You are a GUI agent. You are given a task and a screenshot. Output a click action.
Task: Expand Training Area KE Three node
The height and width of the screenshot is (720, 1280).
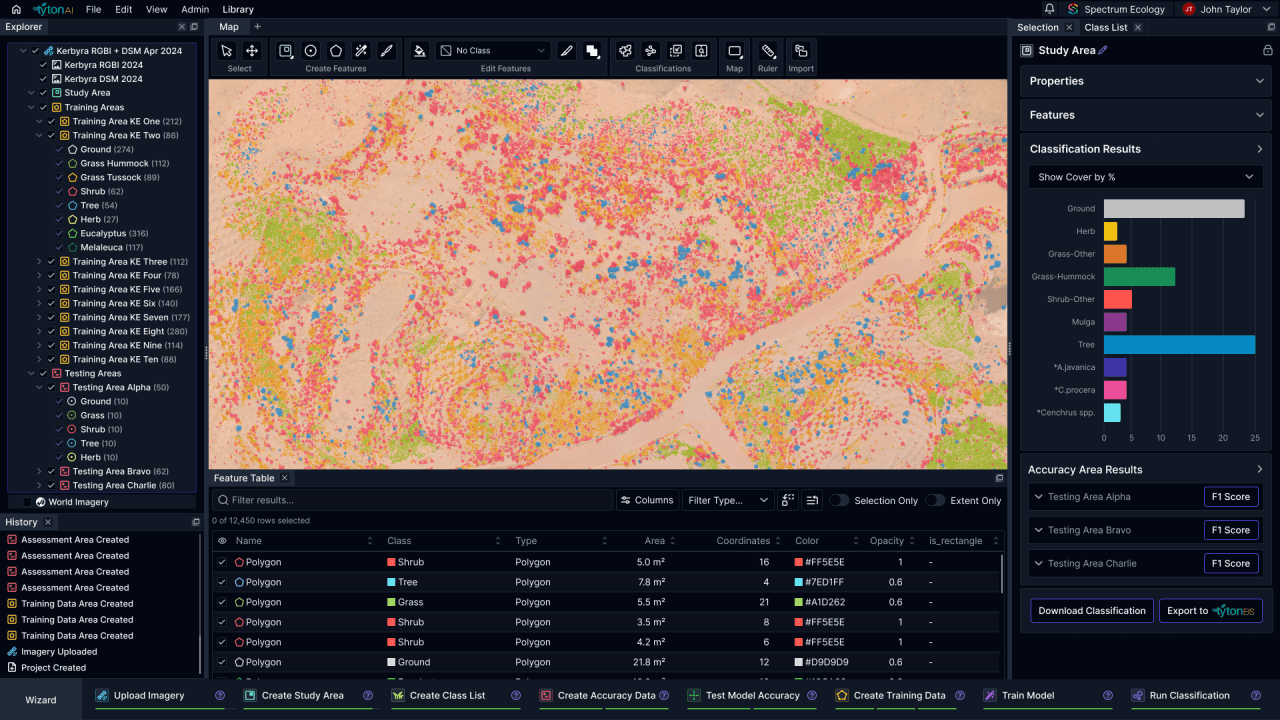click(39, 262)
